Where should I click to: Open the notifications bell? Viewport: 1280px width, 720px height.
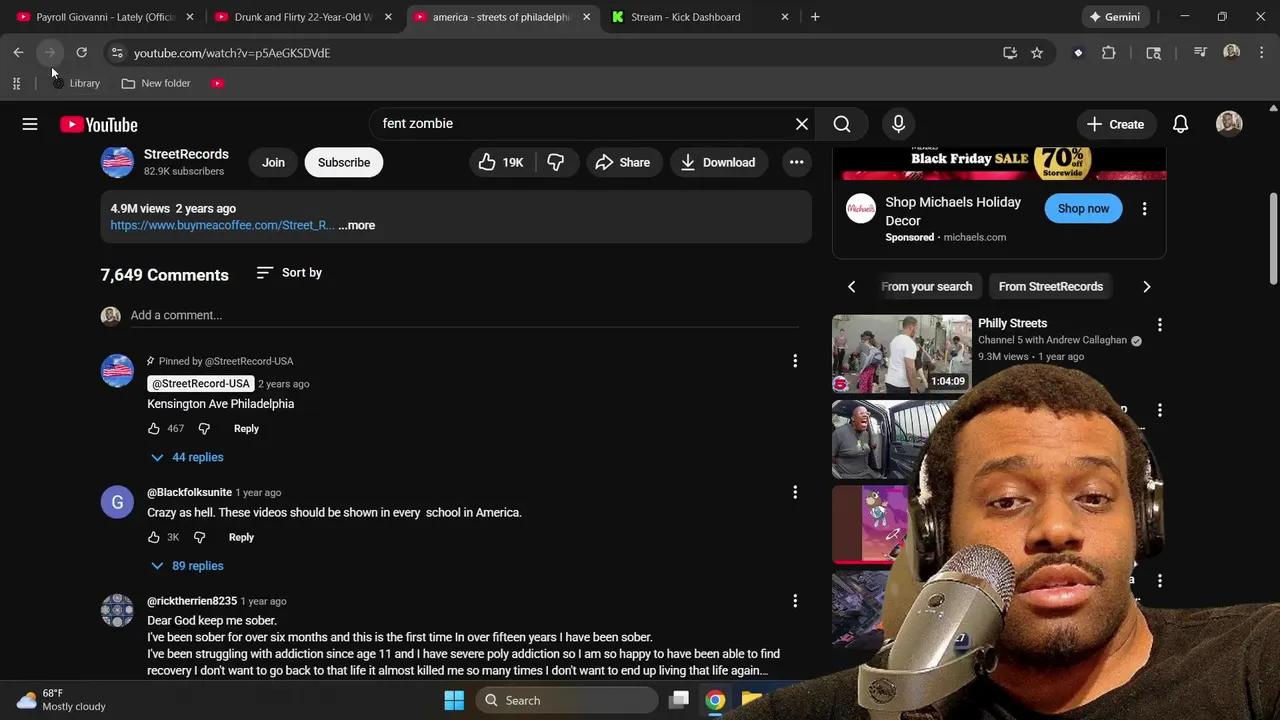1180,124
